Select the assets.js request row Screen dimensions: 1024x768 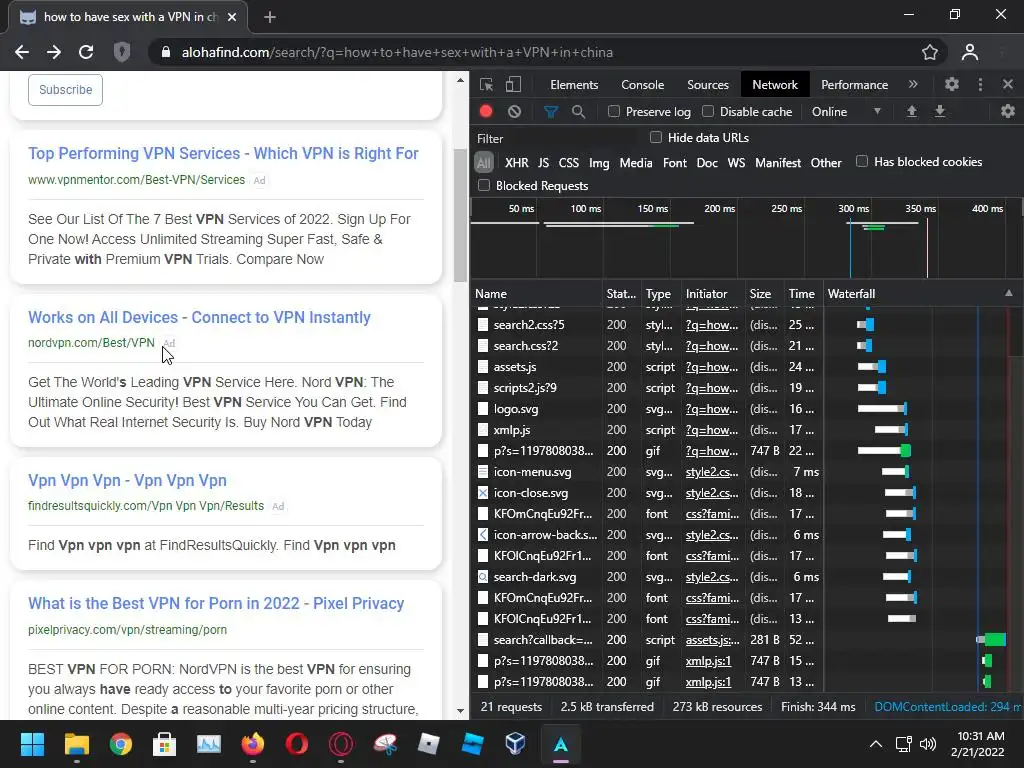coord(647,367)
